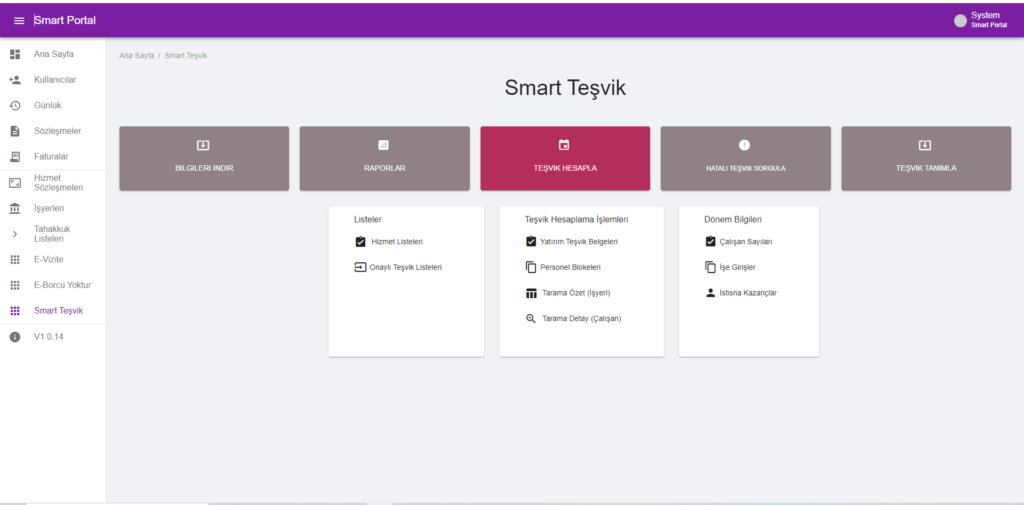
Task: Click the Ana Sayfa dashboard icon
Action: [x=15, y=54]
